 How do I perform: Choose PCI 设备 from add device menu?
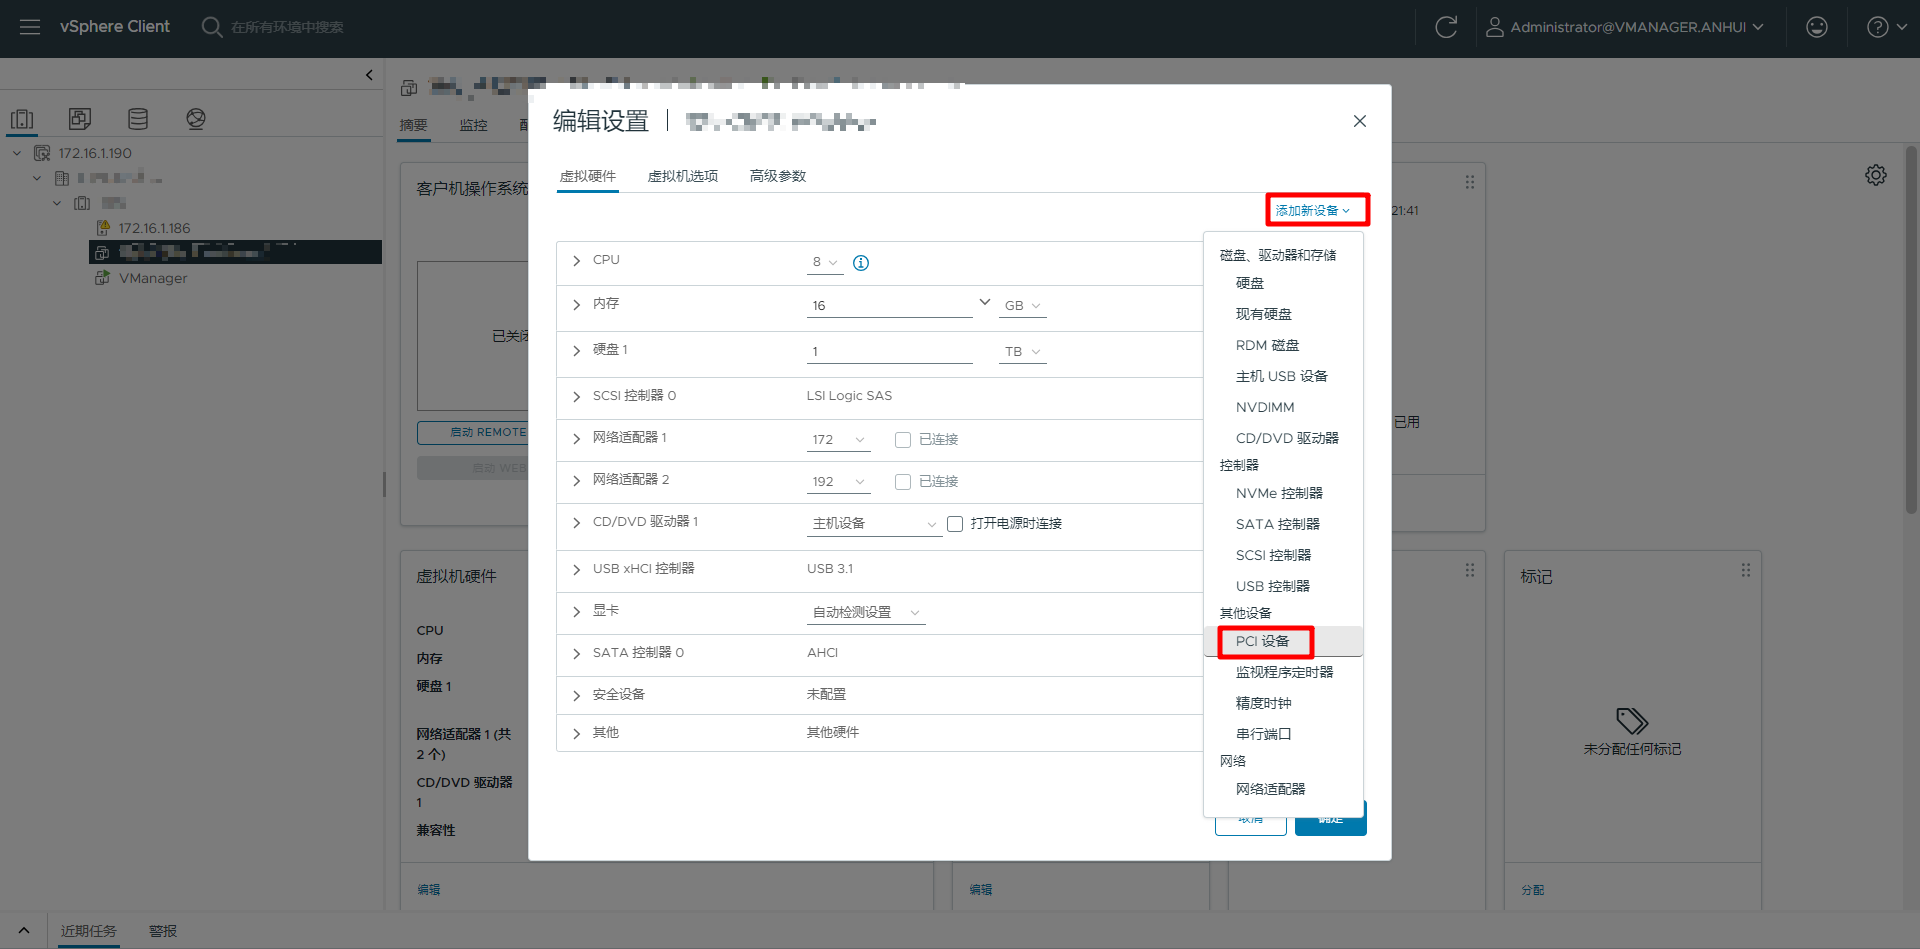click(x=1263, y=641)
